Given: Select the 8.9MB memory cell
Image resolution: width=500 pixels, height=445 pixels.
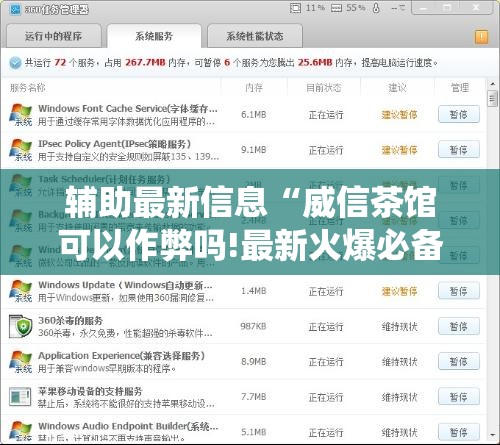Looking at the screenshot, I should (254, 361).
